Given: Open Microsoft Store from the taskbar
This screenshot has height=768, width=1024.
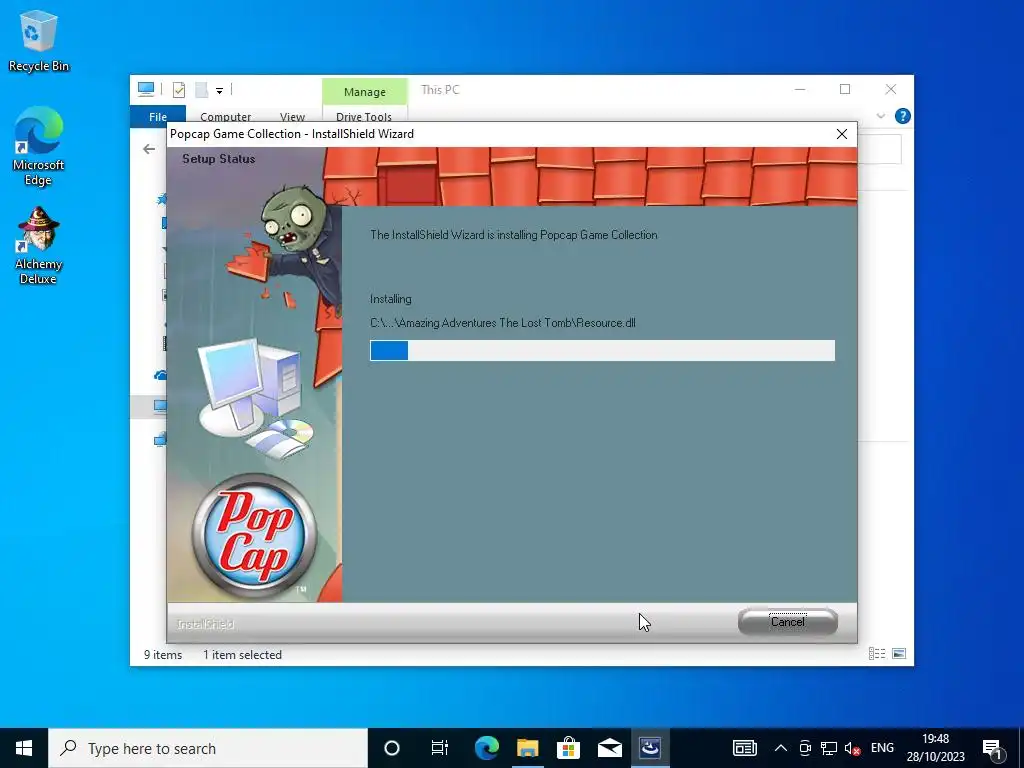Looking at the screenshot, I should point(569,748).
